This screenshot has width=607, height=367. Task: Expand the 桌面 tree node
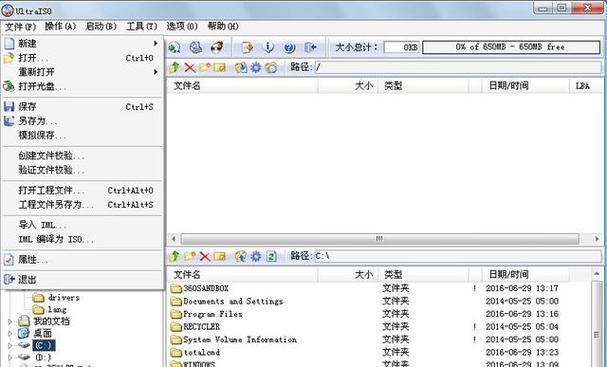[10, 333]
